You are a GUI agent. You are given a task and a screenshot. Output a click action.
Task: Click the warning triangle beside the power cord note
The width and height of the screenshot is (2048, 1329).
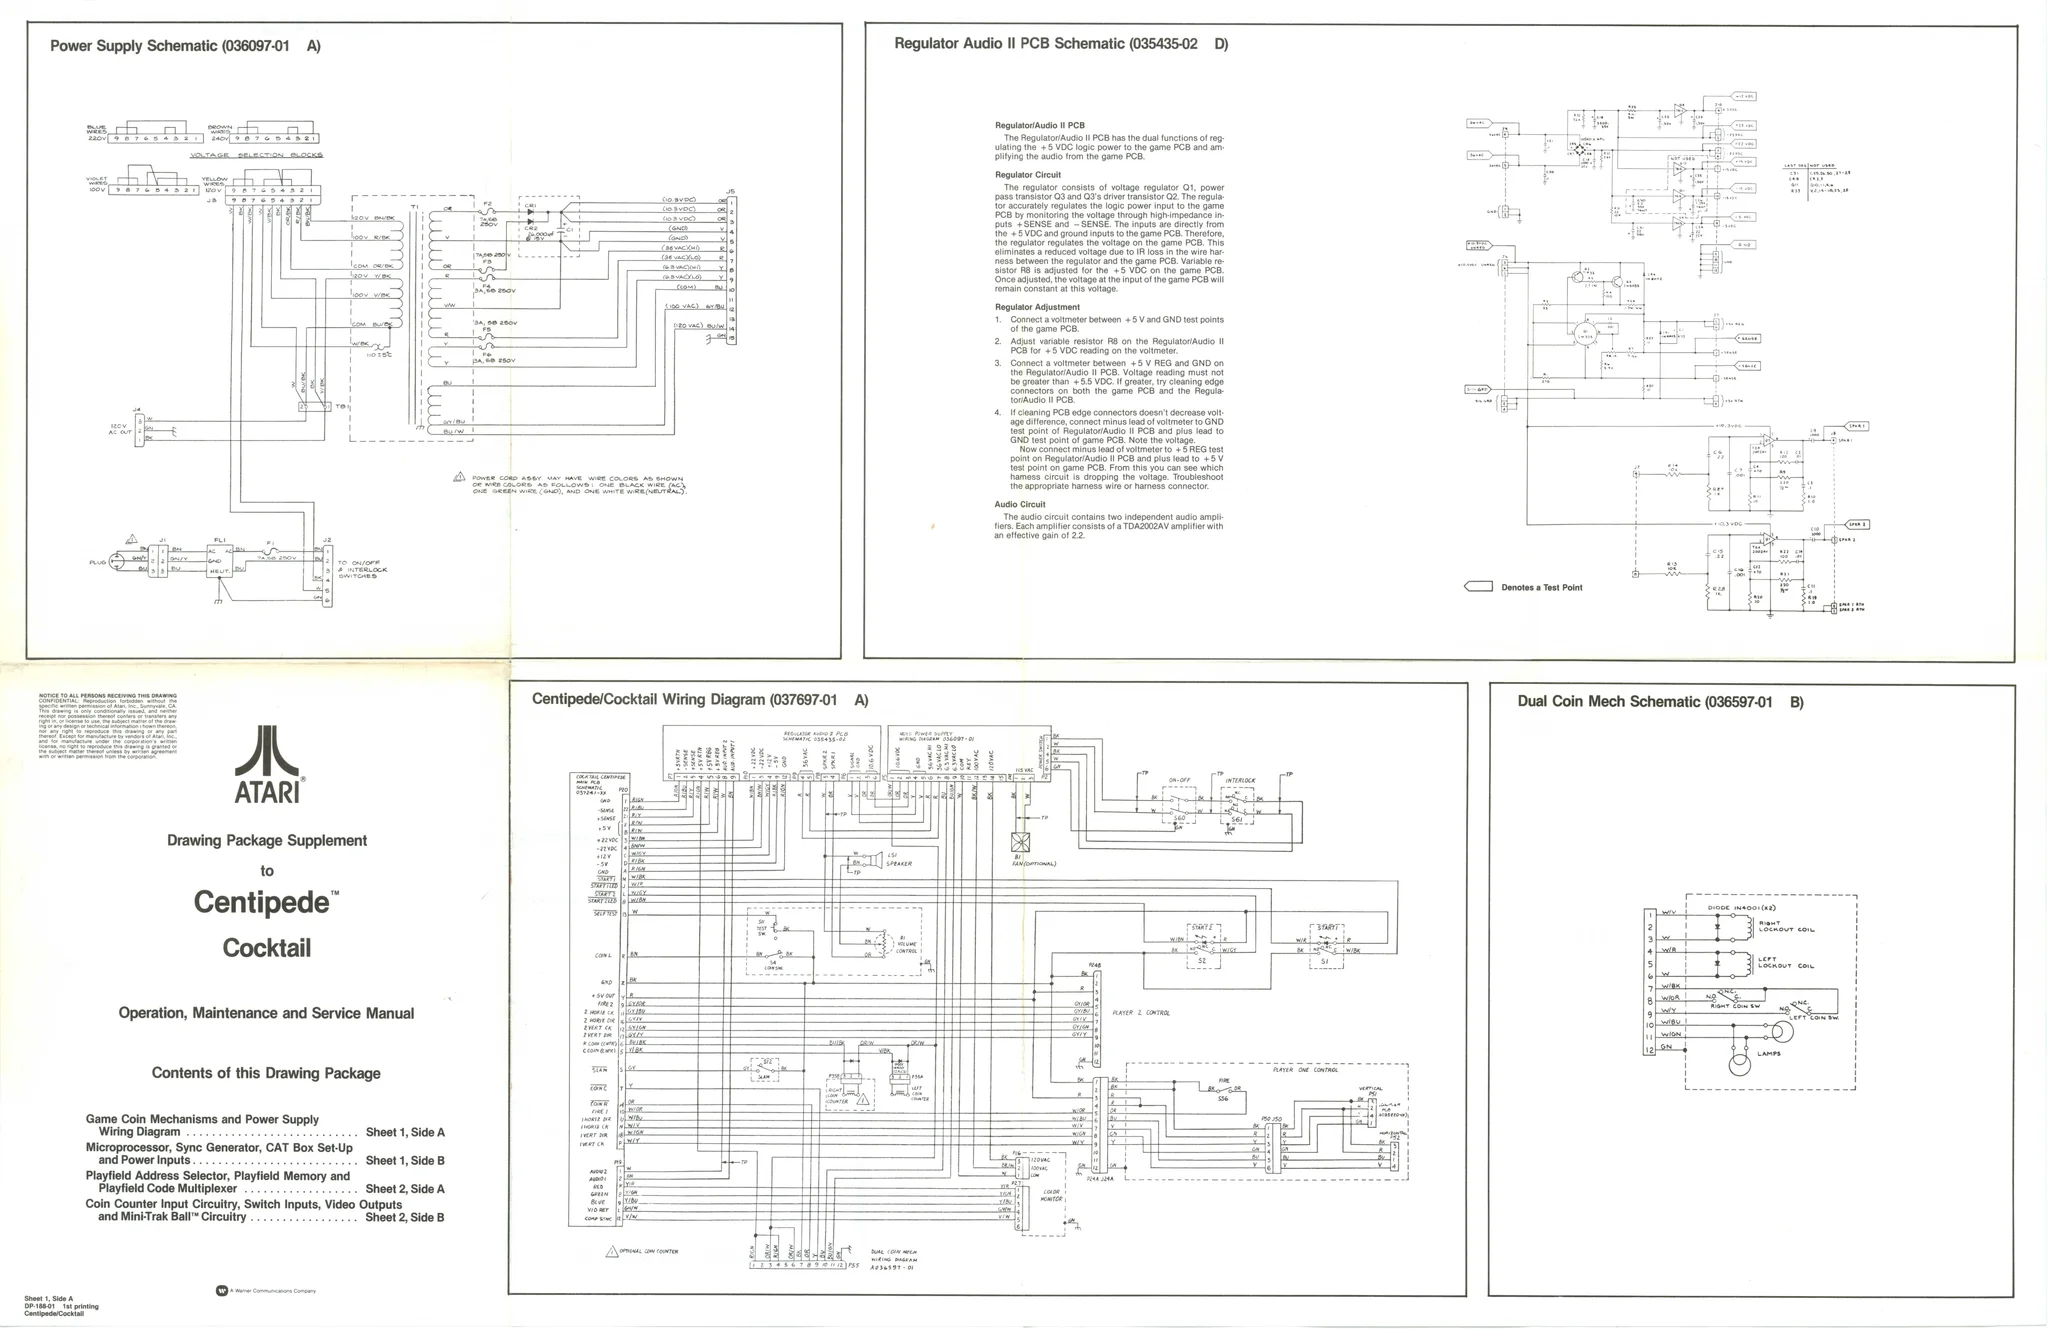click(x=459, y=477)
